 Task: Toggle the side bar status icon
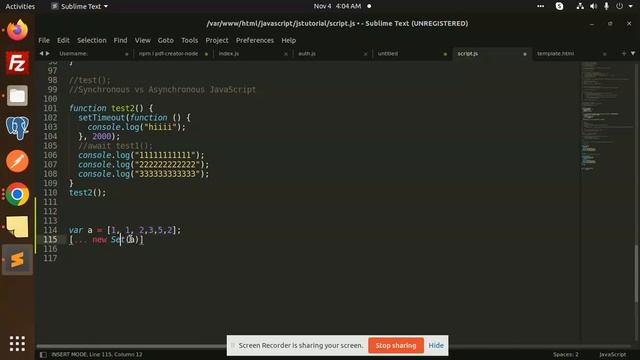(x=43, y=355)
